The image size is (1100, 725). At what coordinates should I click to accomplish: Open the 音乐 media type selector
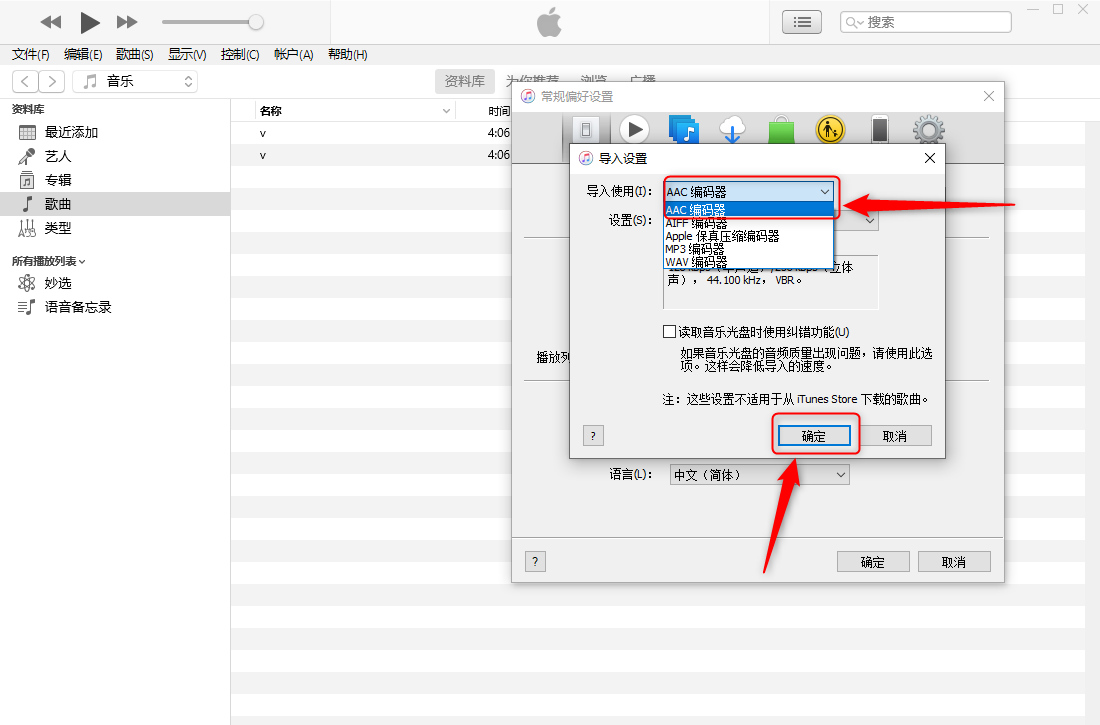pos(135,81)
